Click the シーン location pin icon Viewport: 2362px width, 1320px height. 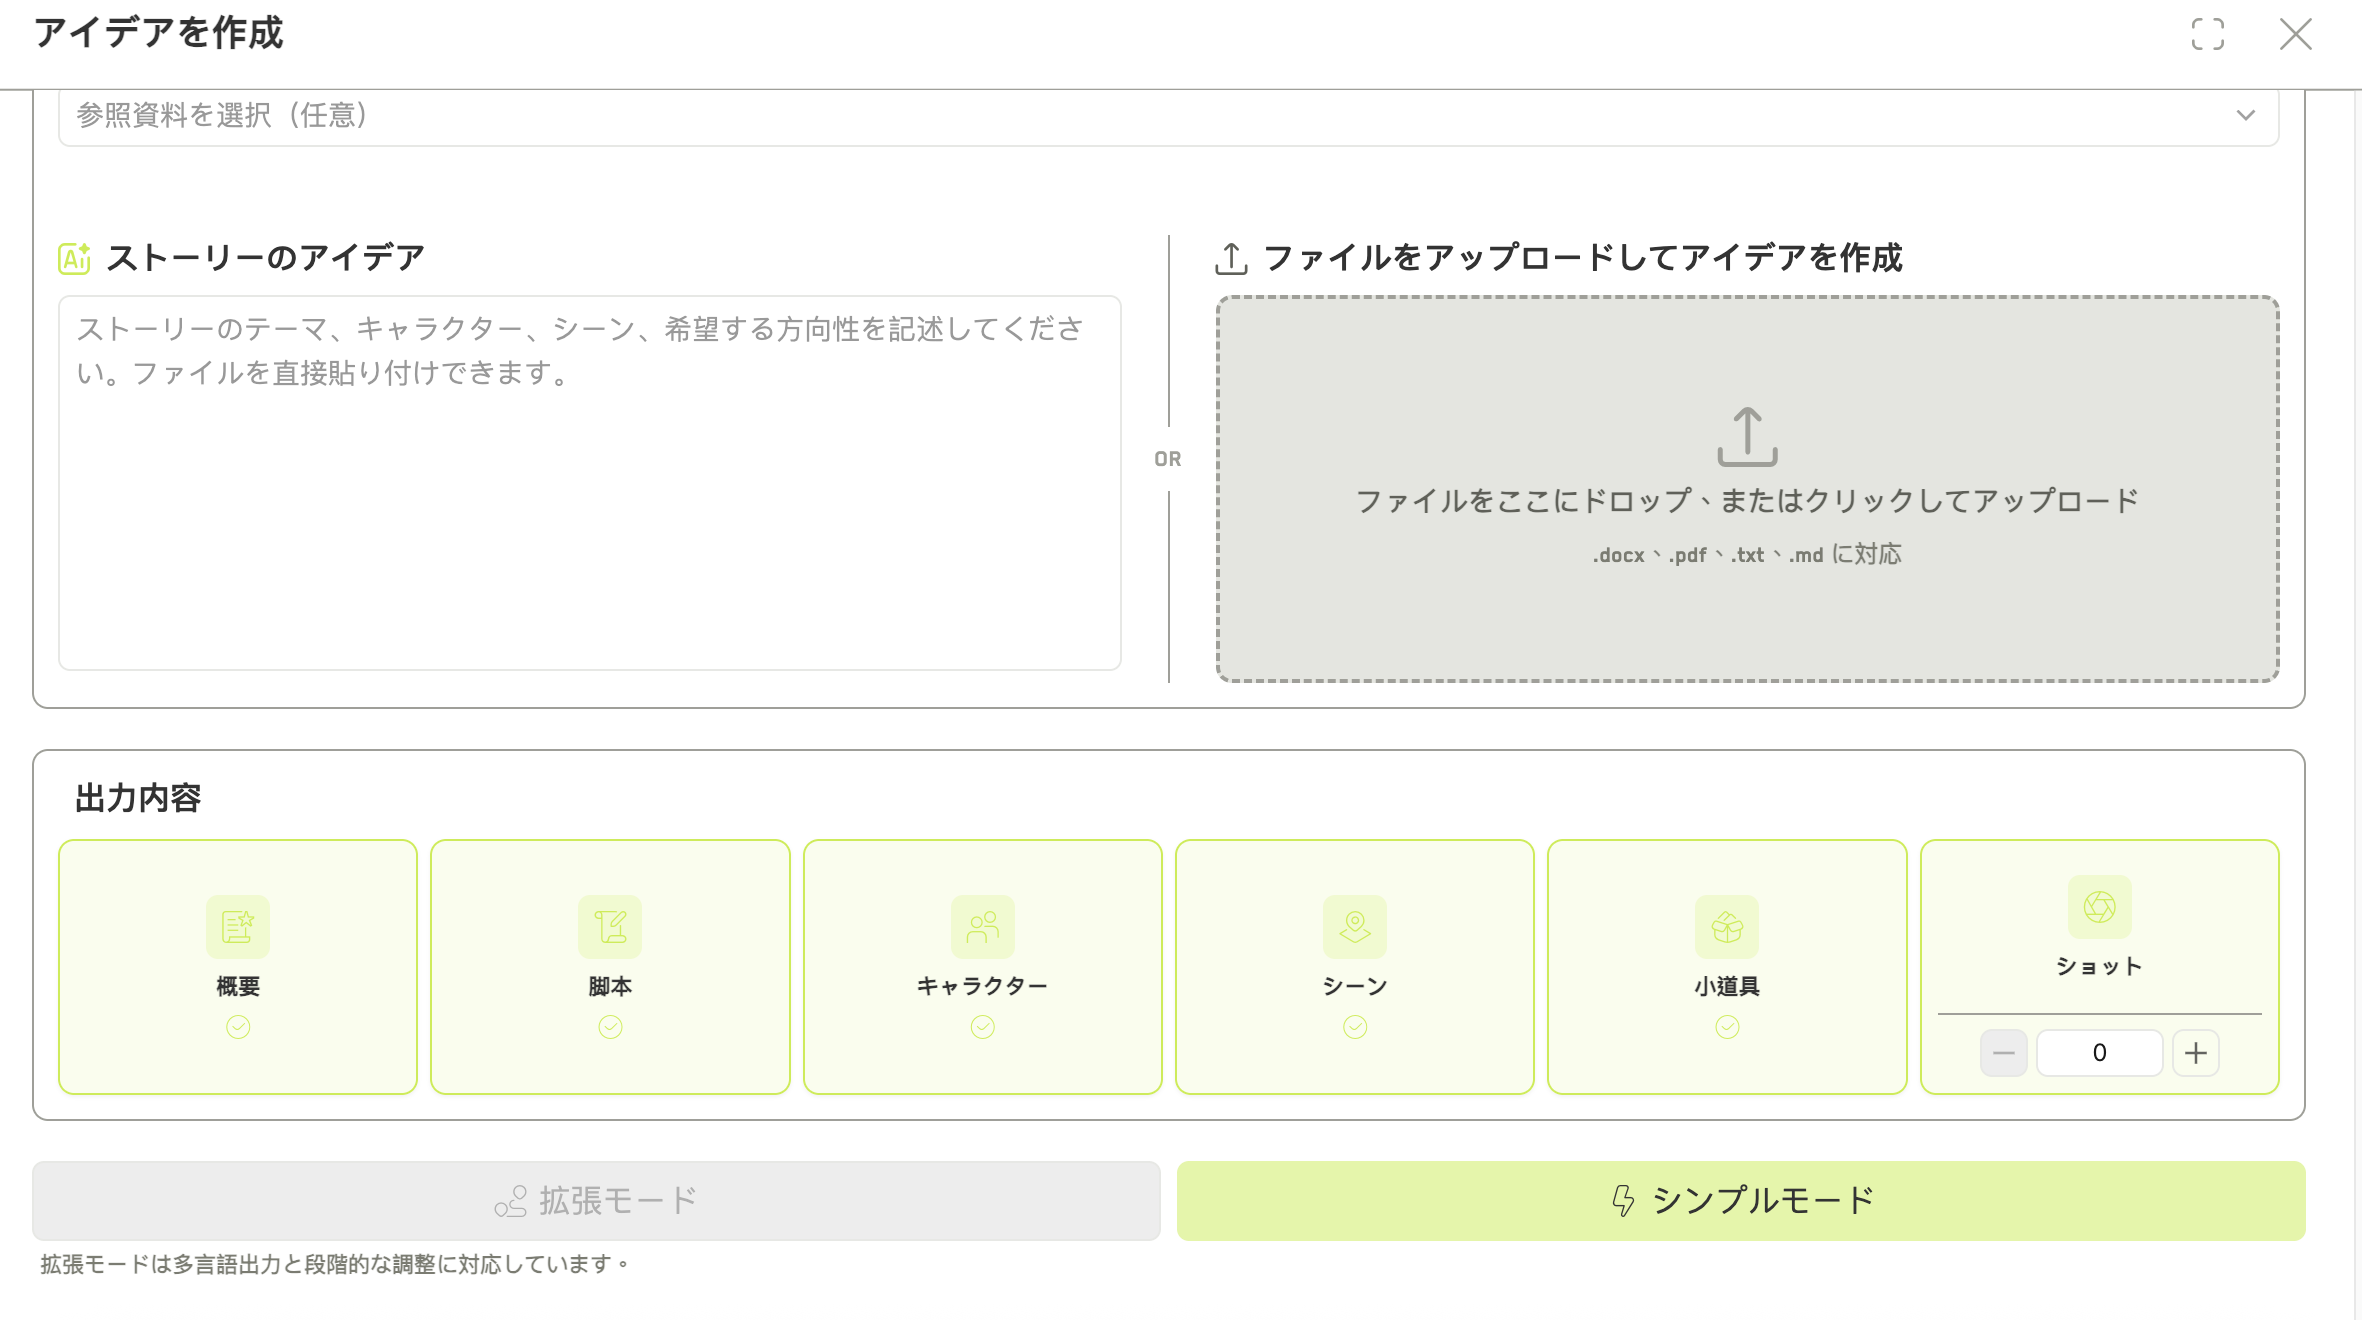(x=1355, y=927)
